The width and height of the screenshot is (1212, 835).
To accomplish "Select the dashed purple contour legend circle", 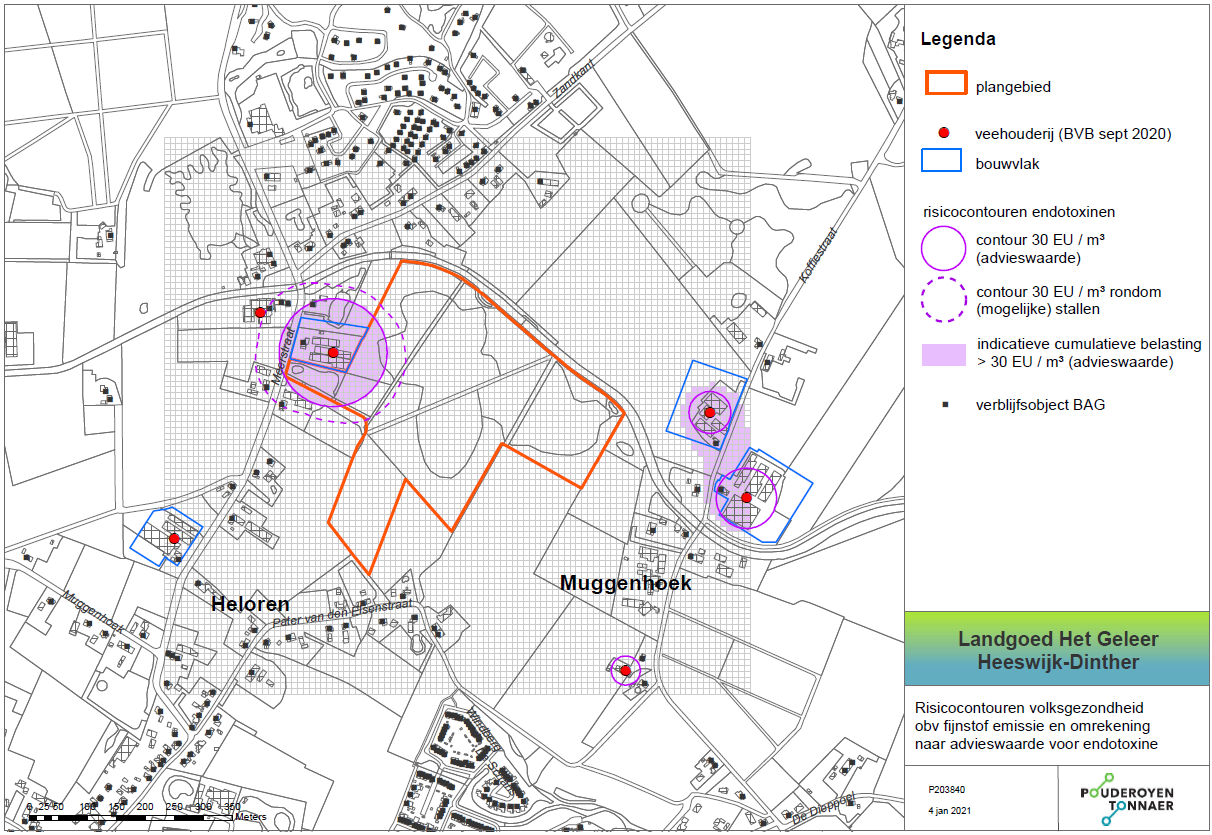I will point(943,299).
